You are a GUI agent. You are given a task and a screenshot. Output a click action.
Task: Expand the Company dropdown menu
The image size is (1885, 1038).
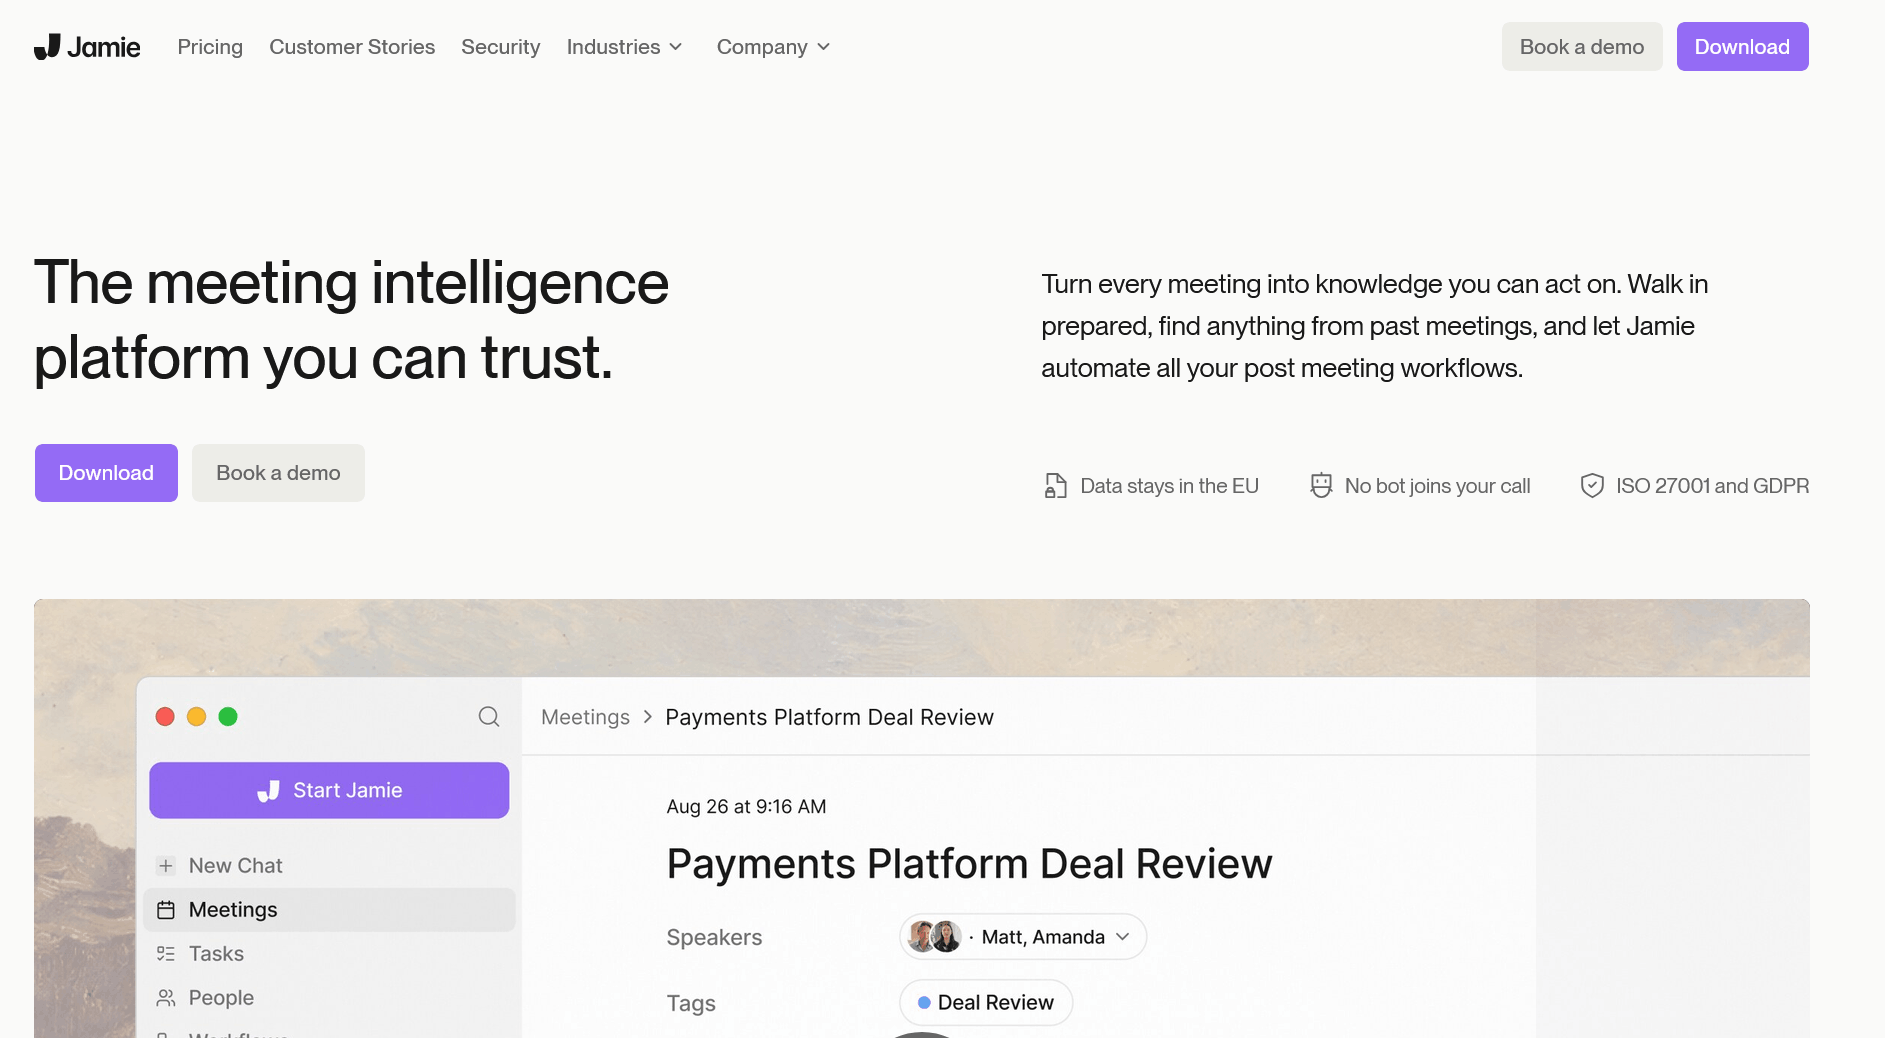point(774,47)
